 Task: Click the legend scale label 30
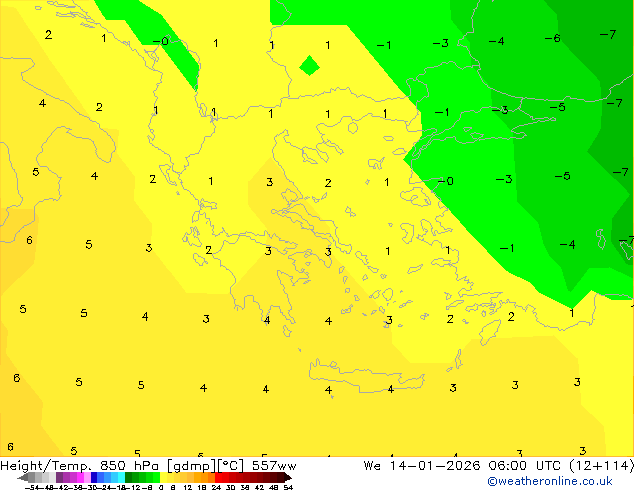230,487
